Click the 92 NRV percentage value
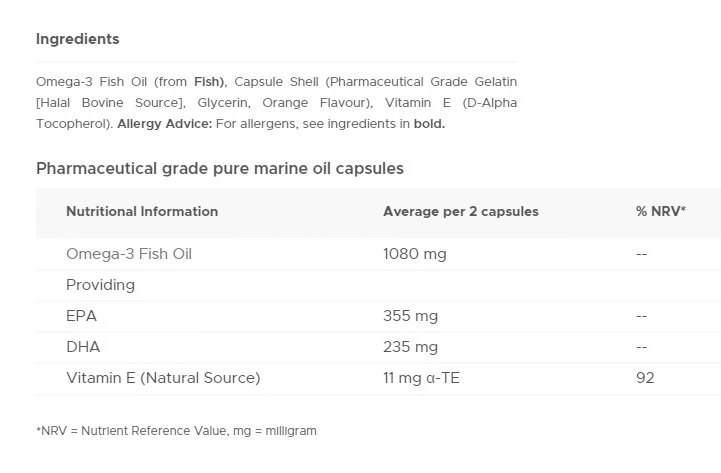Screen dimensions: 721x473 (x=644, y=378)
